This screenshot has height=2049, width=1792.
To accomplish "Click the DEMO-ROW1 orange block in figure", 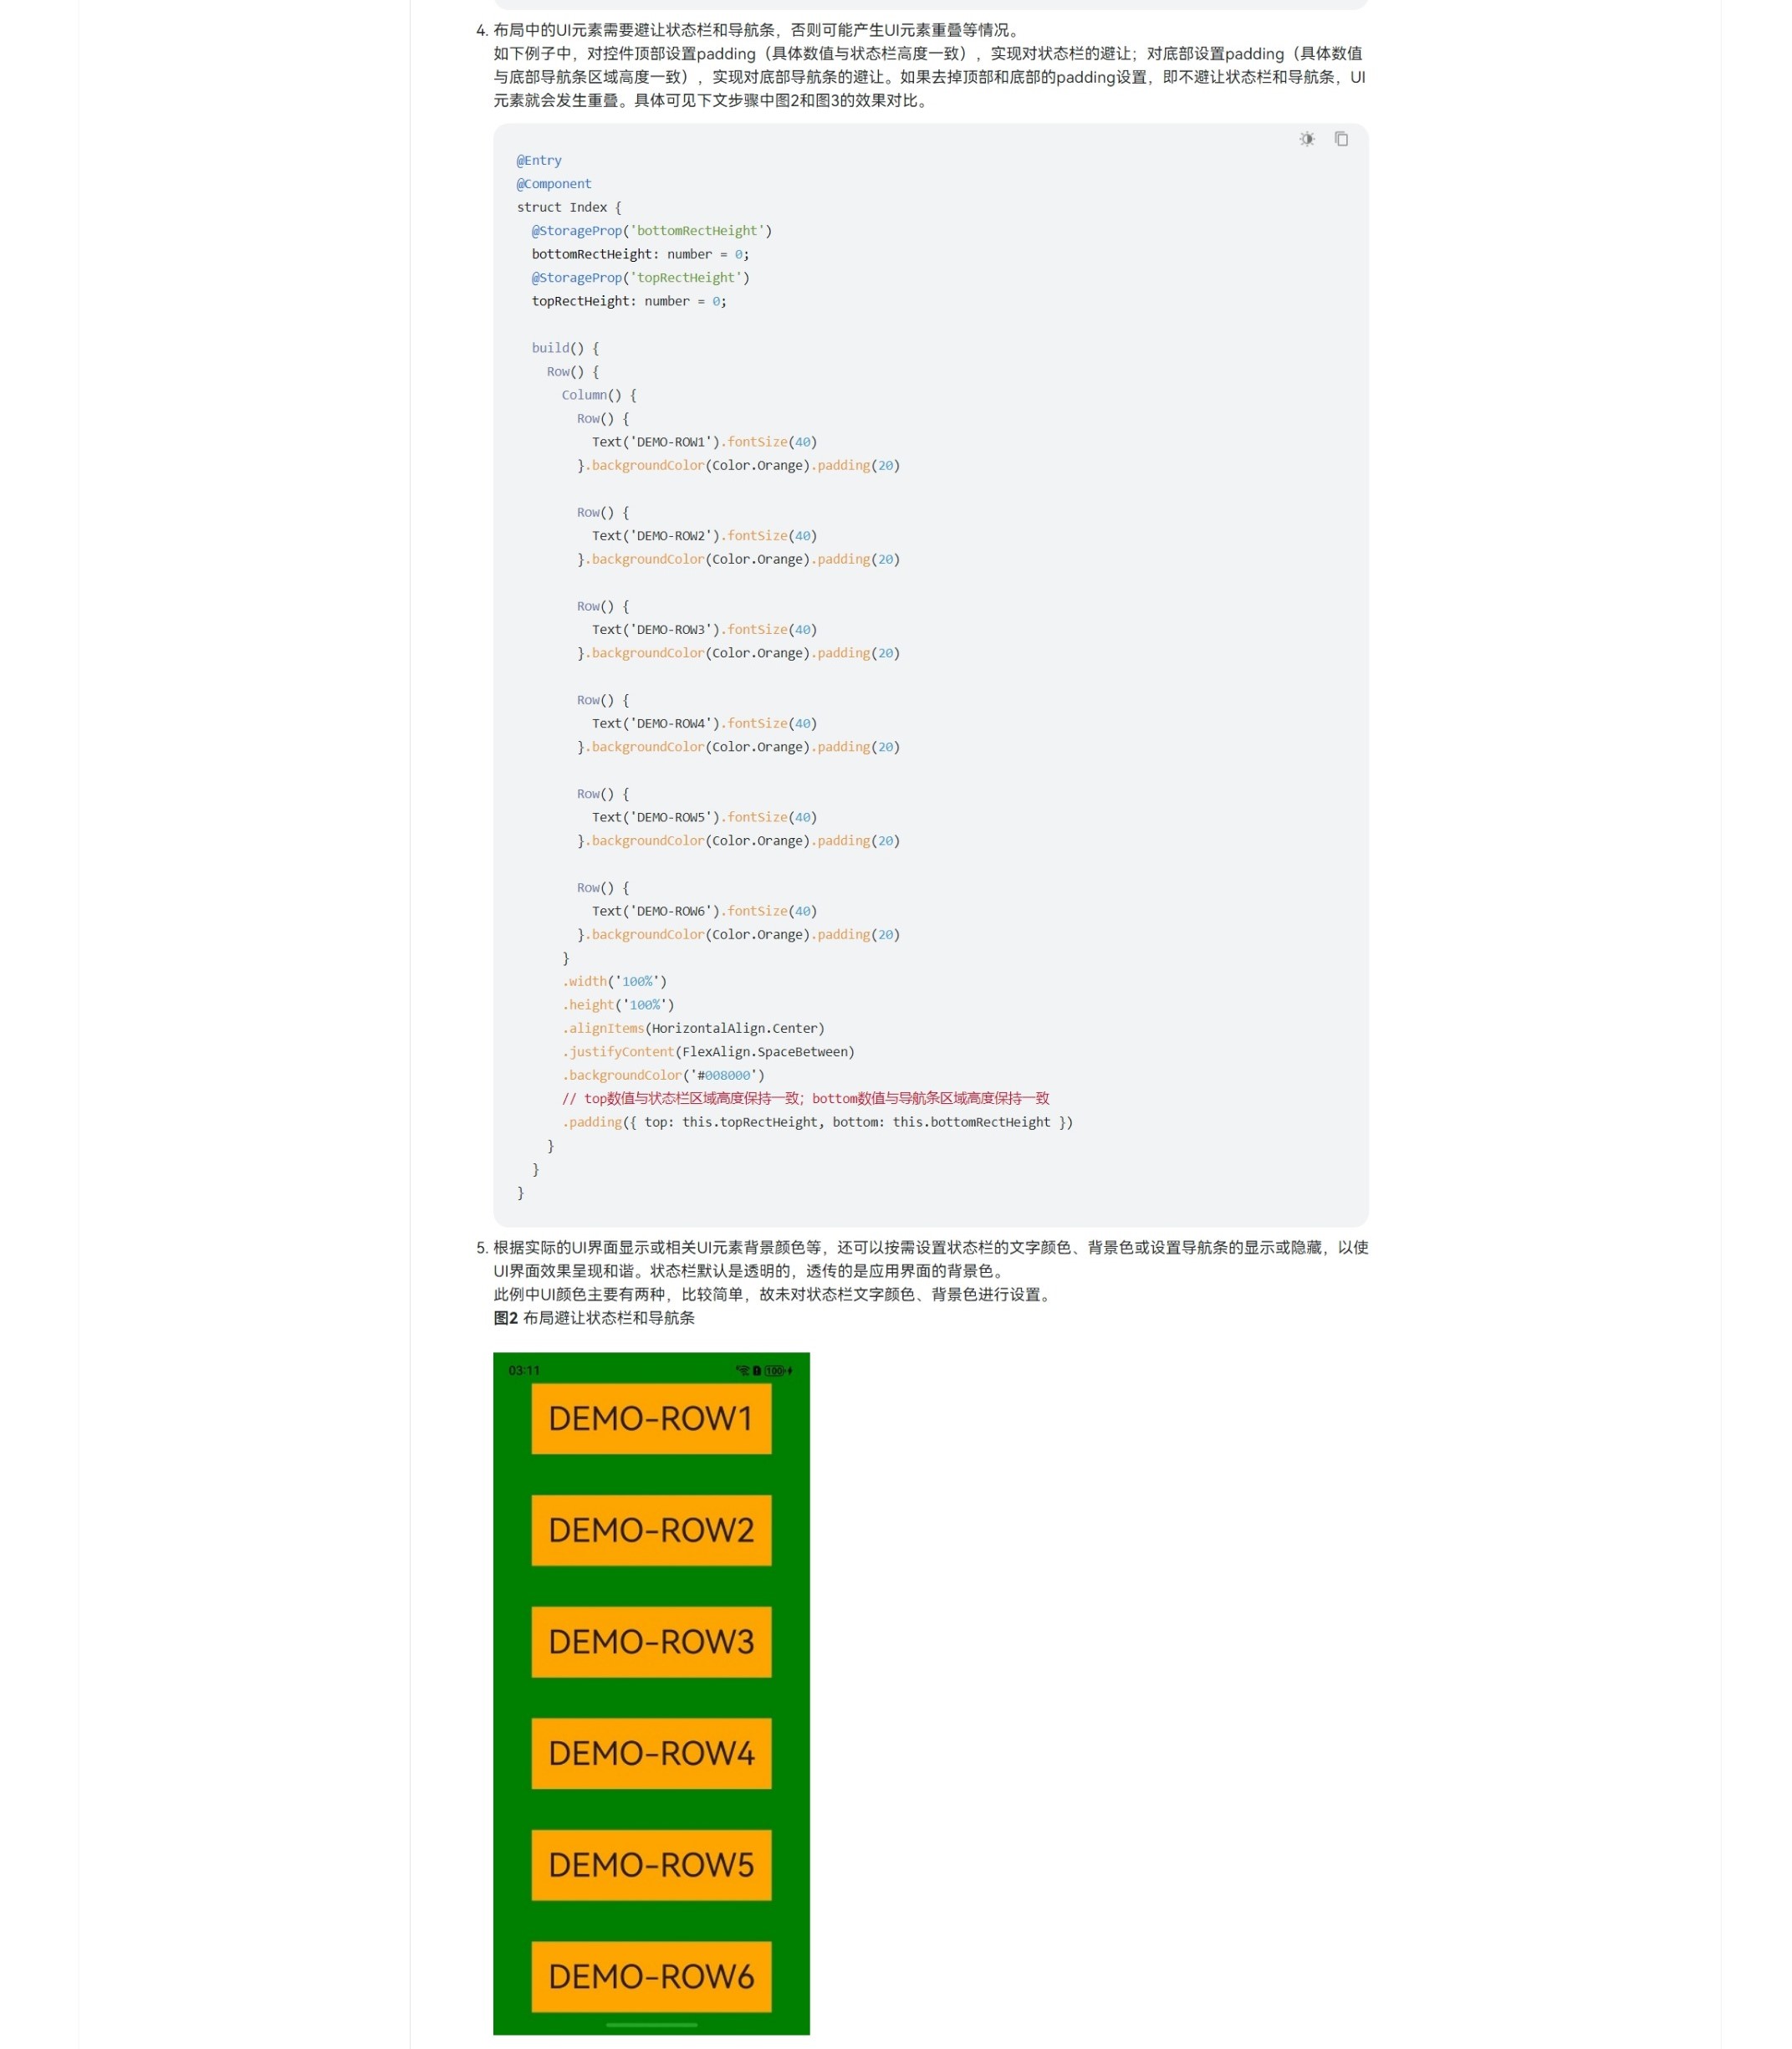I will (x=651, y=1418).
